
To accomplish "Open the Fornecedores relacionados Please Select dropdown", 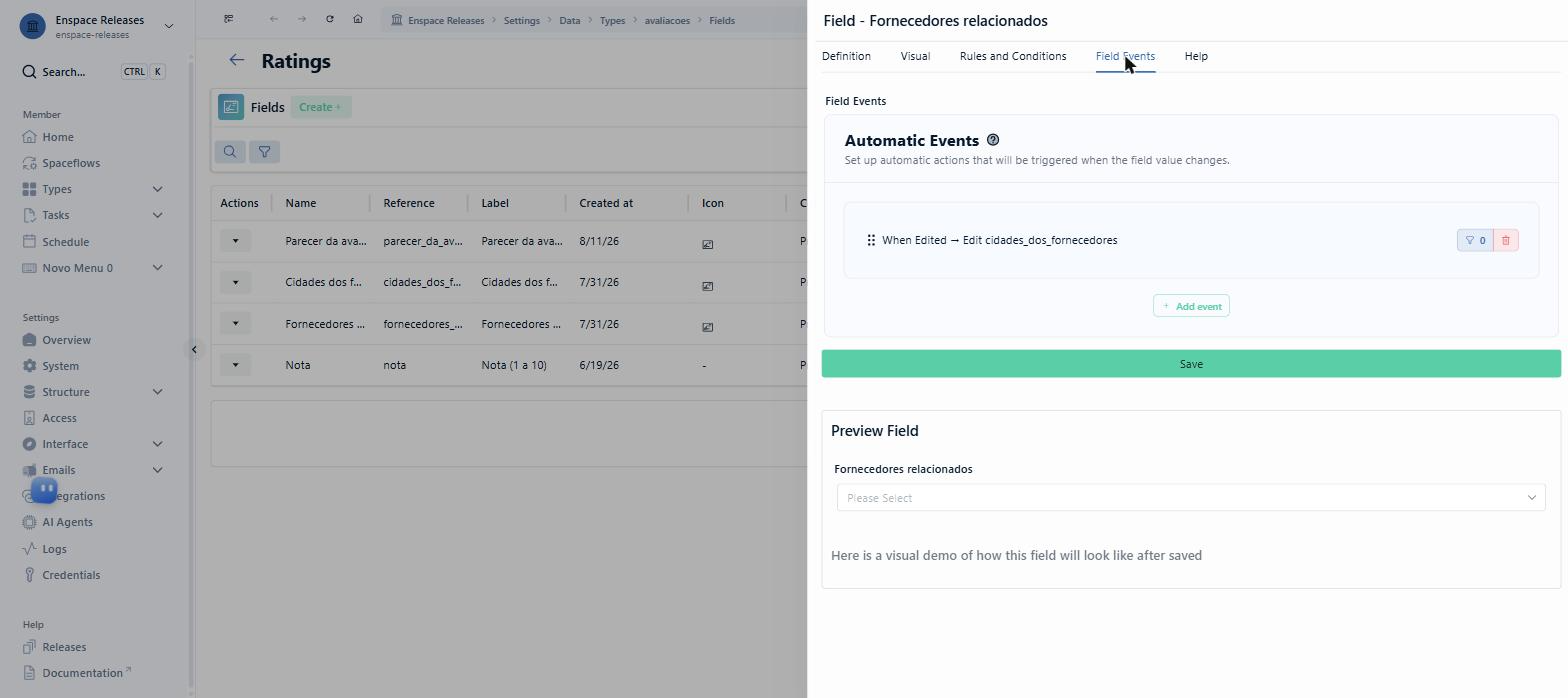I will pyautogui.click(x=1191, y=498).
